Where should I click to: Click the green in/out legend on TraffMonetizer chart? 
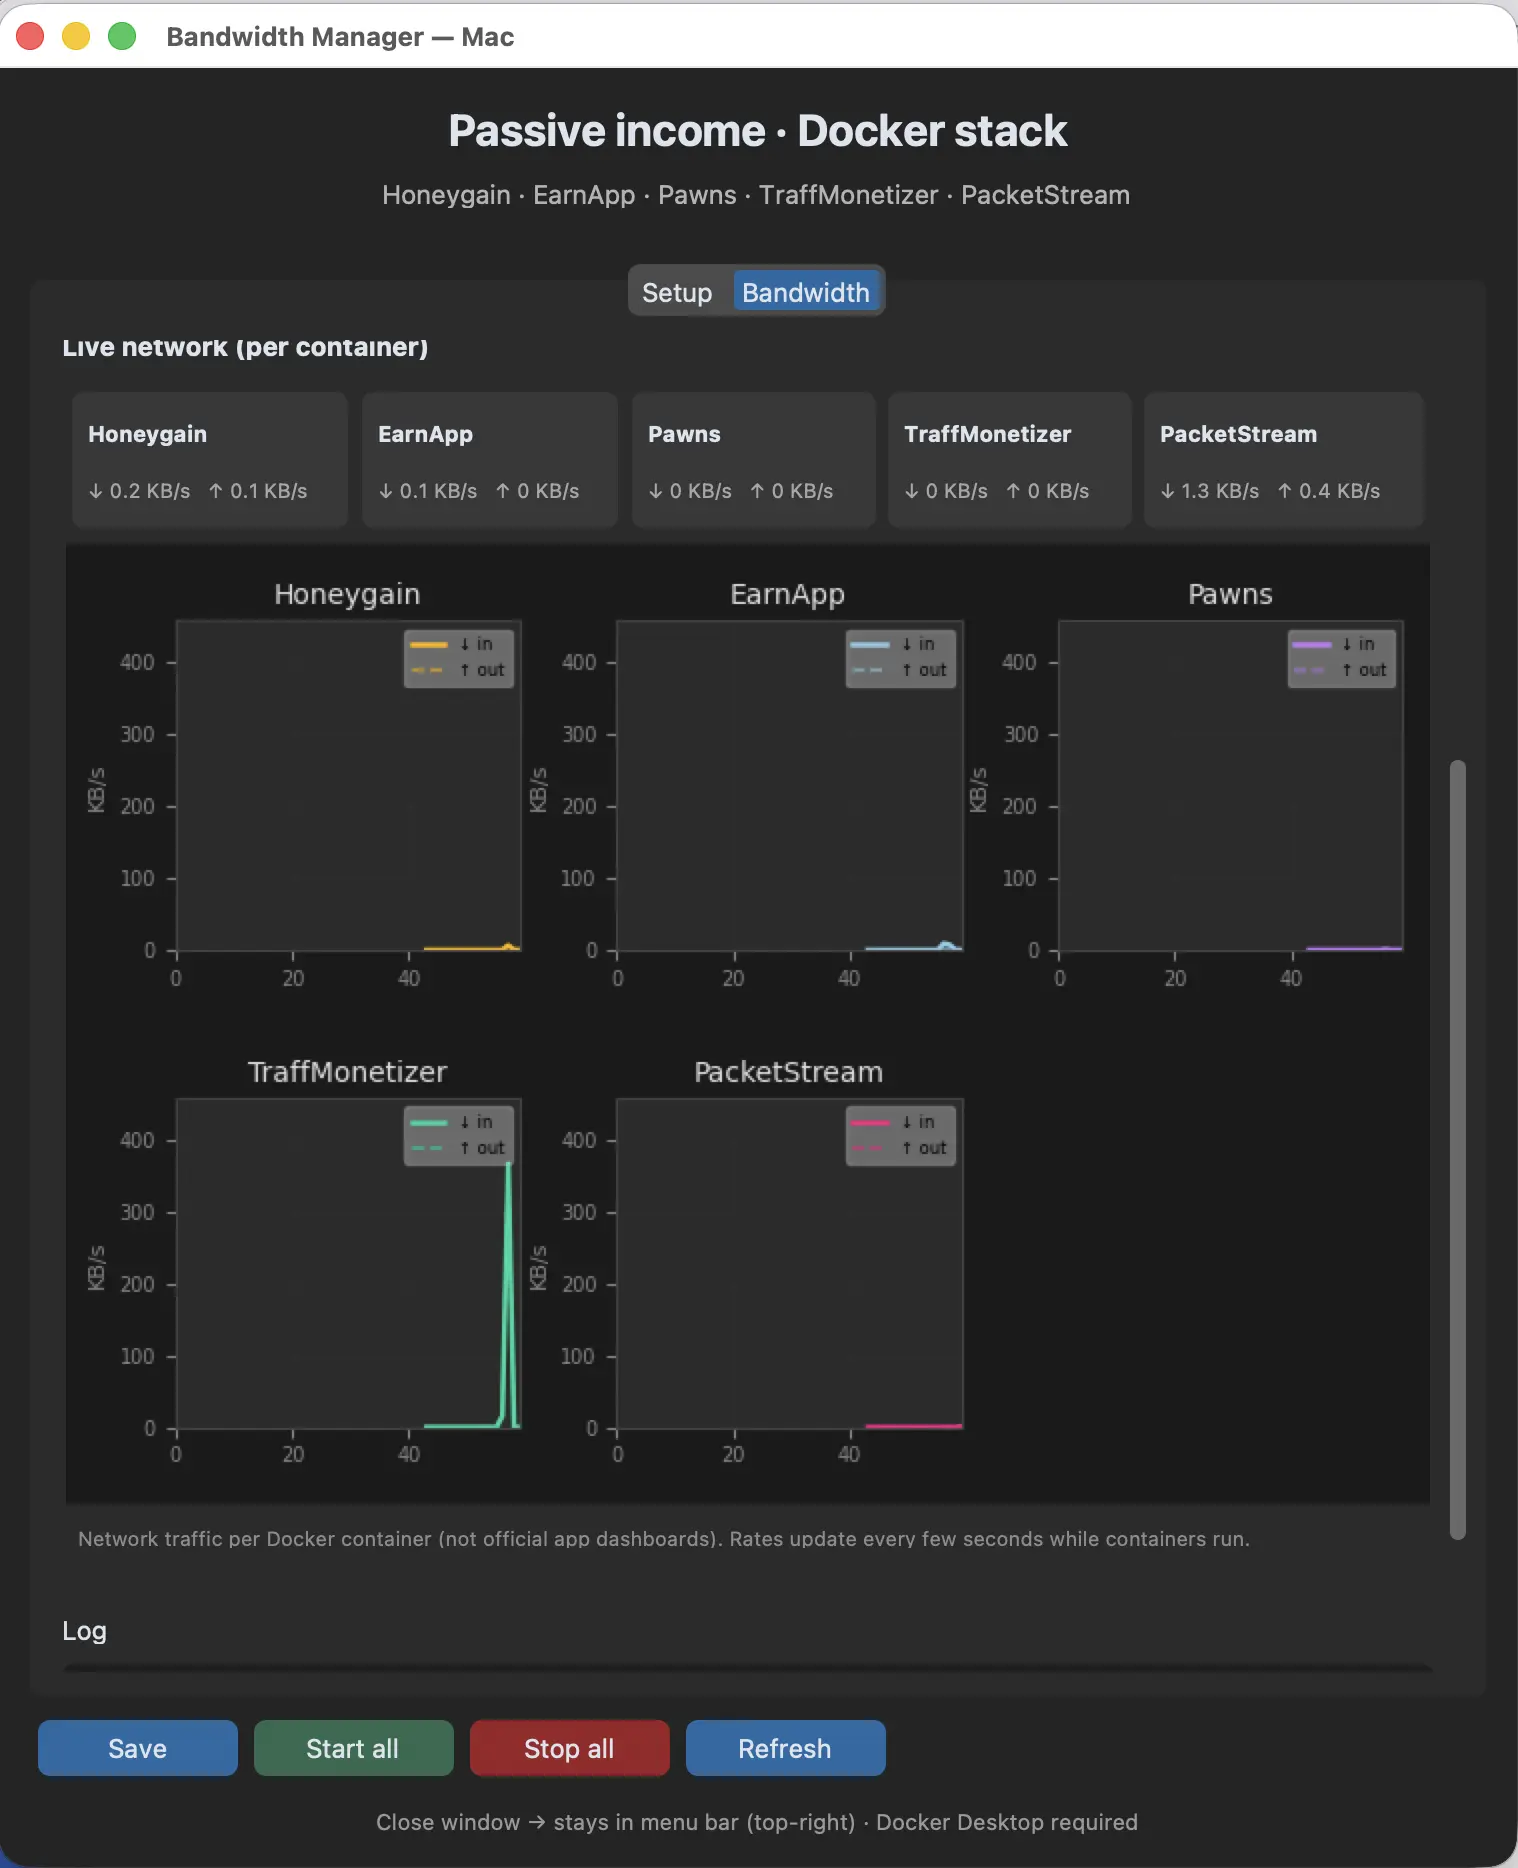pyautogui.click(x=459, y=1136)
